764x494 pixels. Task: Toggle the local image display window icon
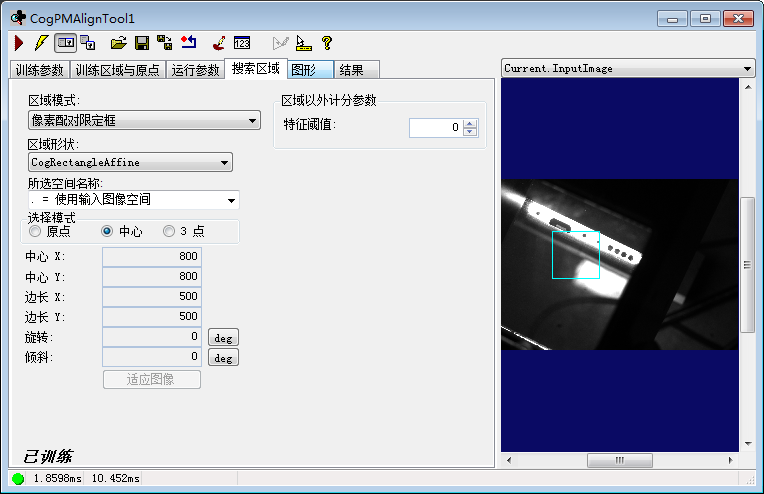[65, 43]
